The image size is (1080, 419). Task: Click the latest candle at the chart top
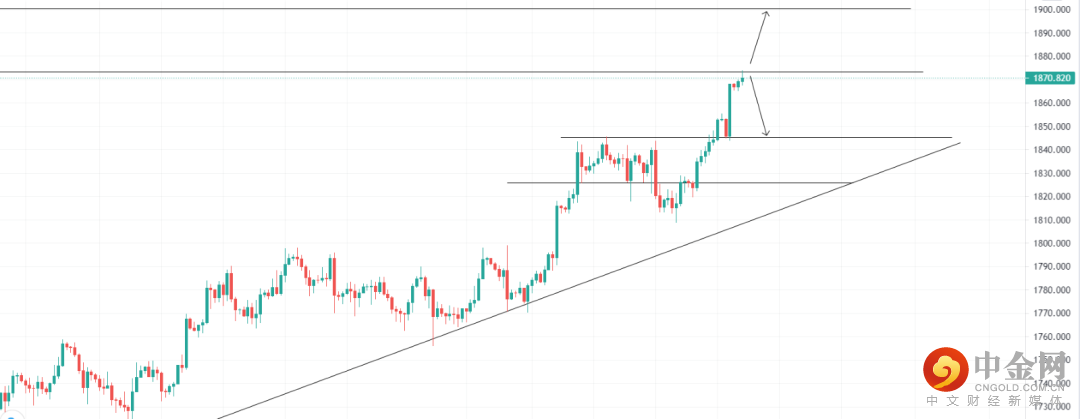tap(743, 80)
